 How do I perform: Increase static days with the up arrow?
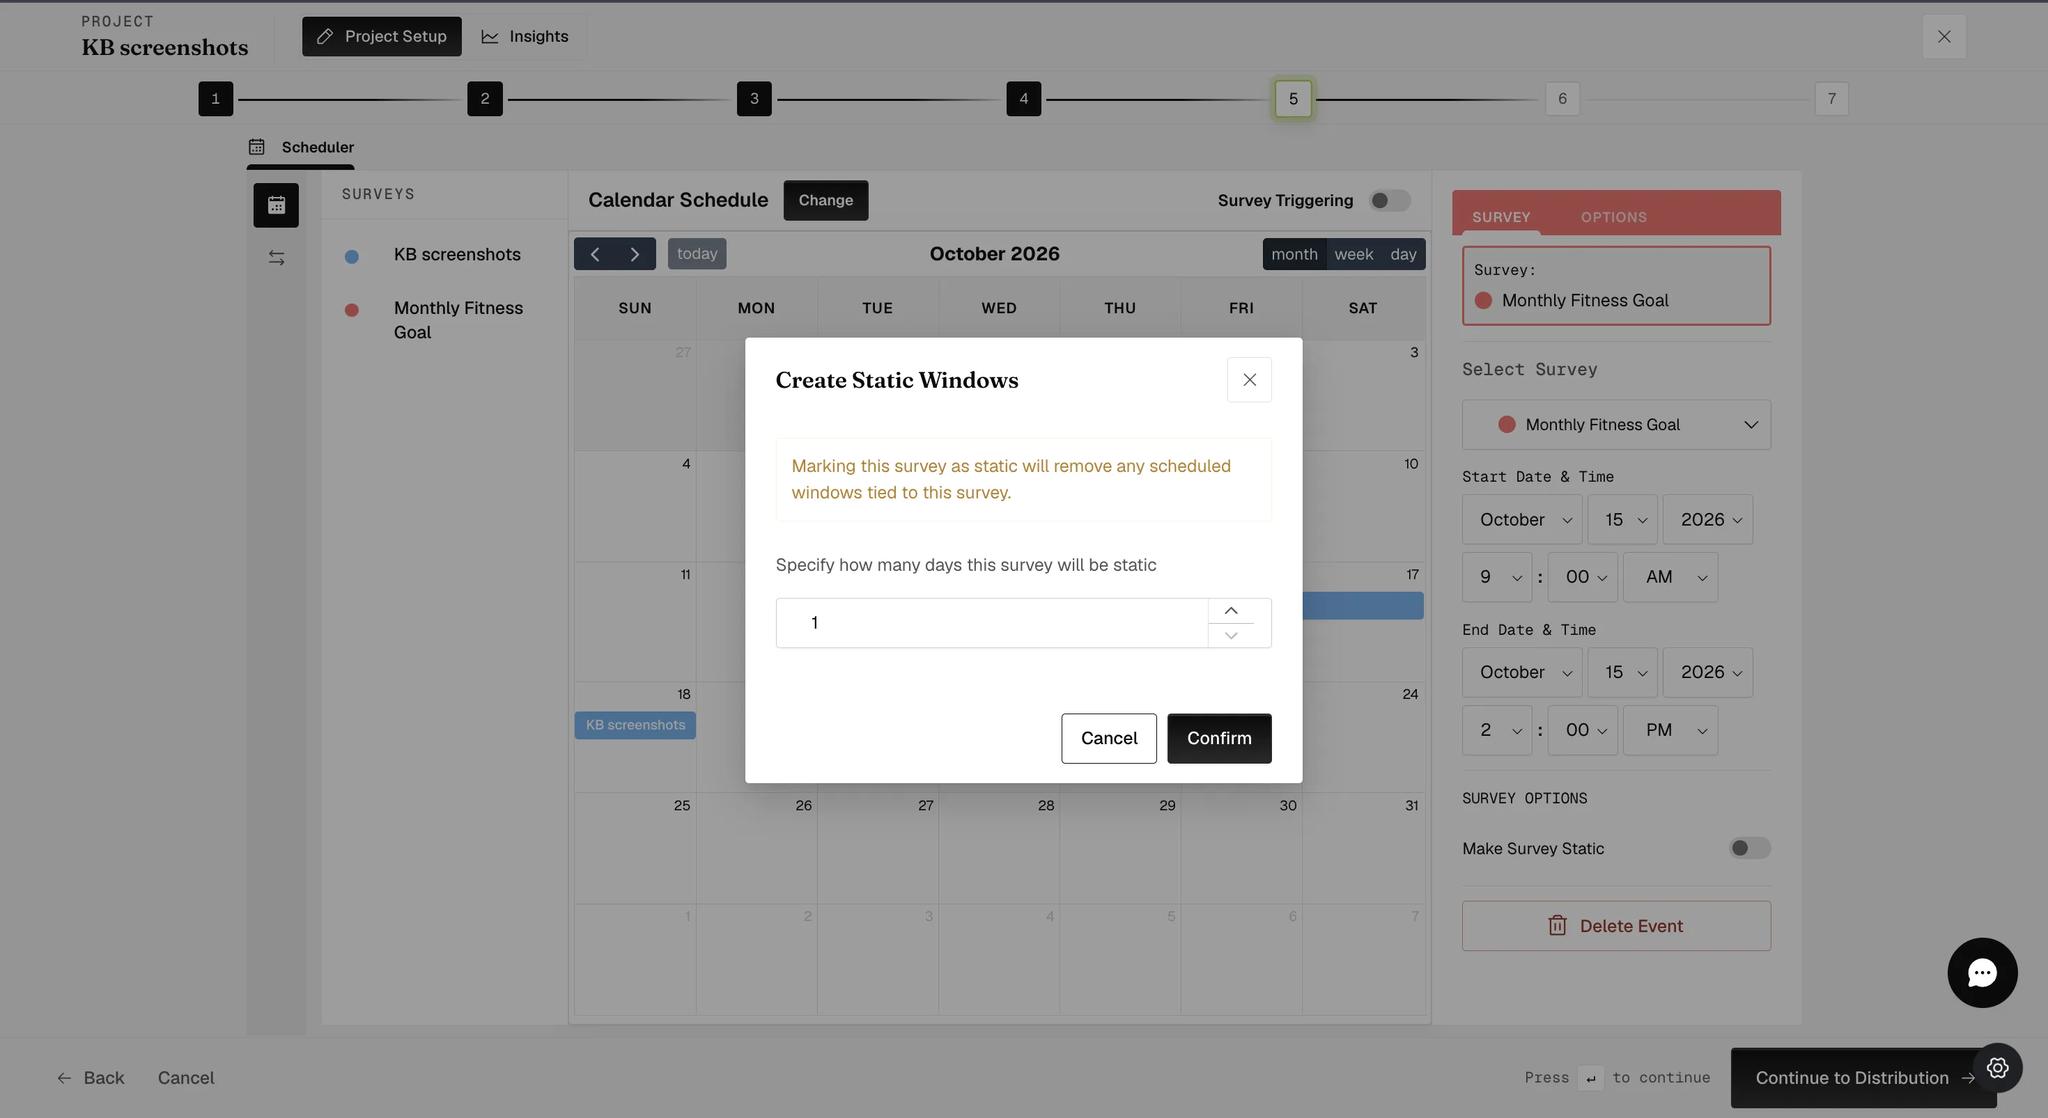(x=1231, y=611)
